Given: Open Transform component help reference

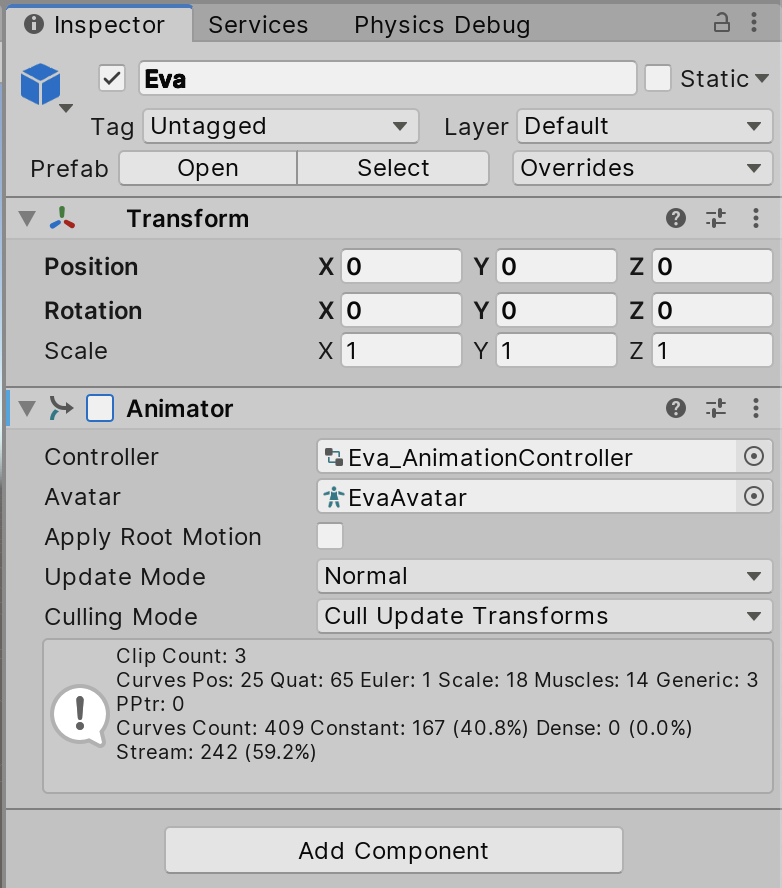Looking at the screenshot, I should coord(676,218).
